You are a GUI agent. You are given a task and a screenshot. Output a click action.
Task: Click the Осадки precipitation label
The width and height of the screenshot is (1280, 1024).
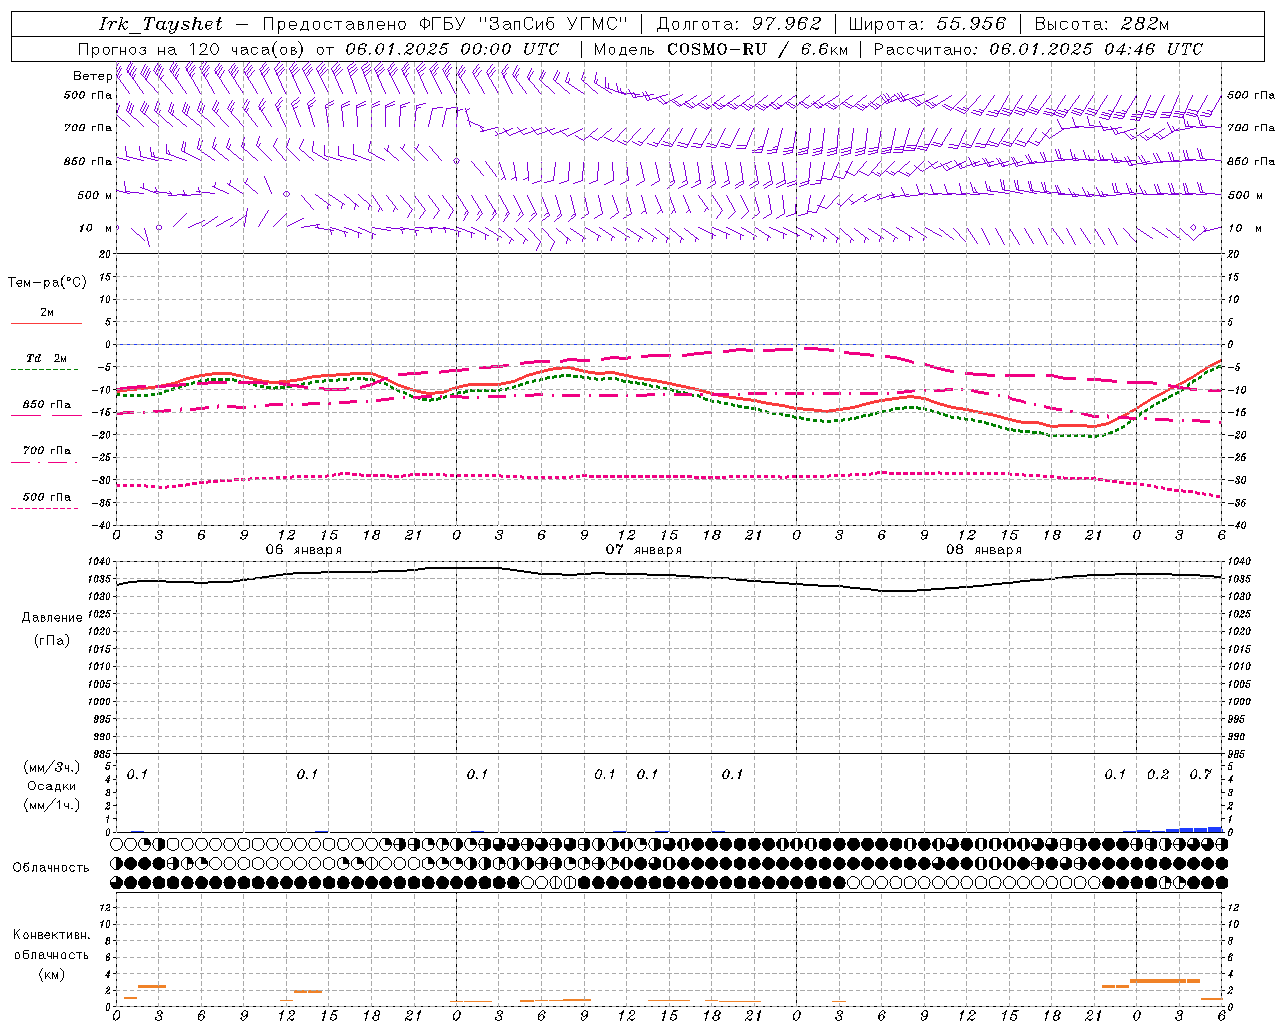[x=51, y=786]
